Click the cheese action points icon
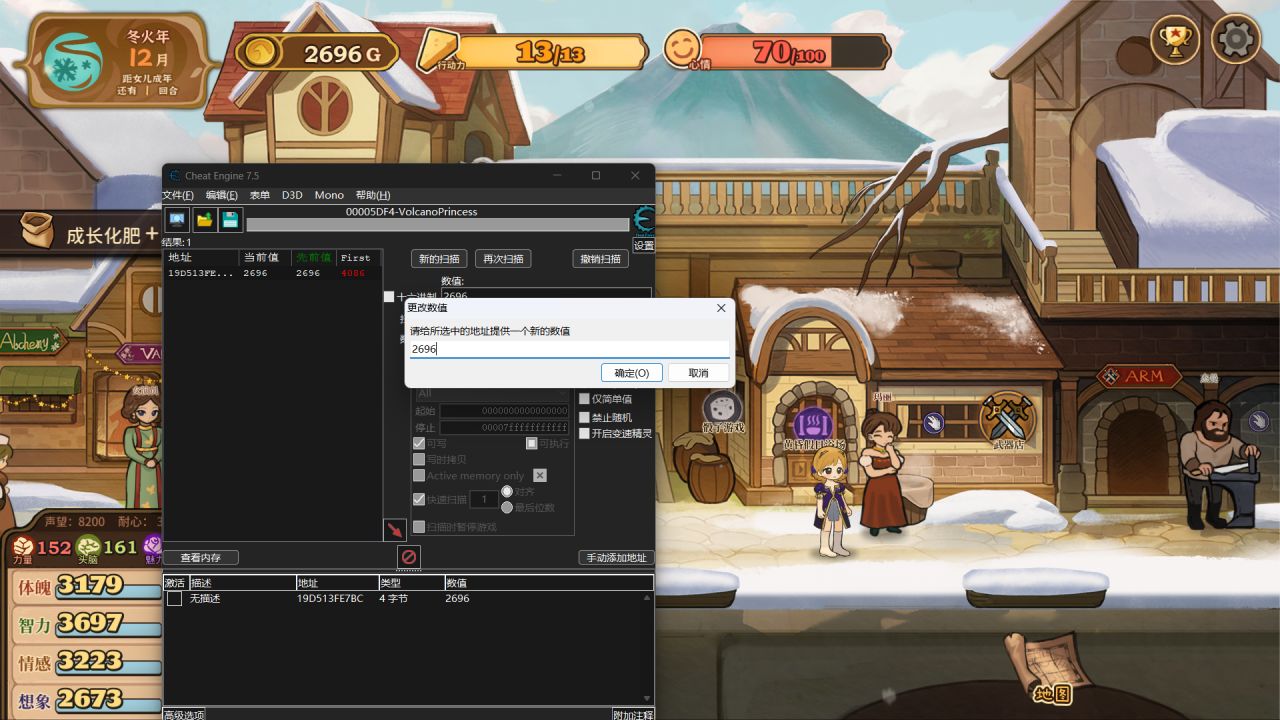 coord(437,48)
